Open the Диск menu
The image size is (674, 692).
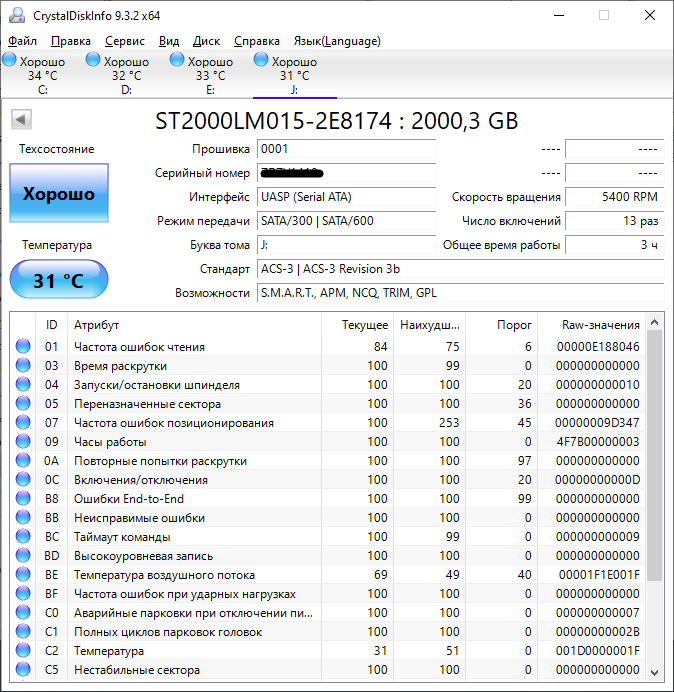[x=206, y=41]
